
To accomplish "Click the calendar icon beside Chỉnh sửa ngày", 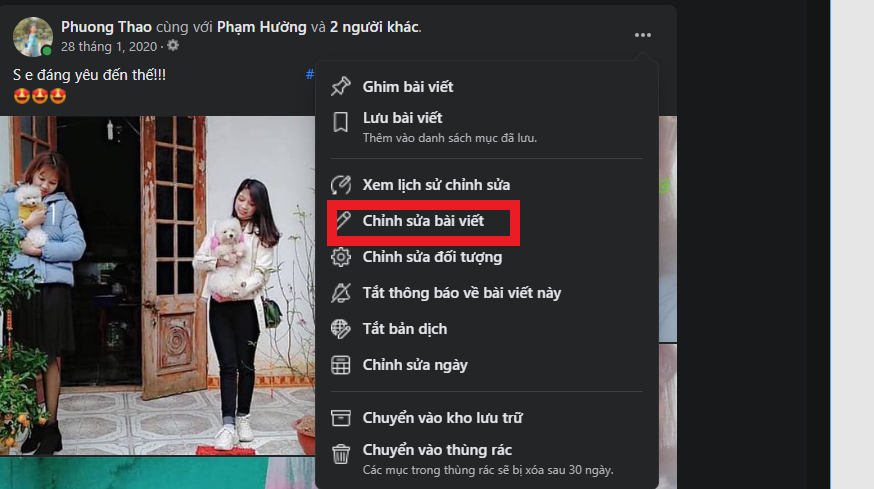I will (341, 365).
